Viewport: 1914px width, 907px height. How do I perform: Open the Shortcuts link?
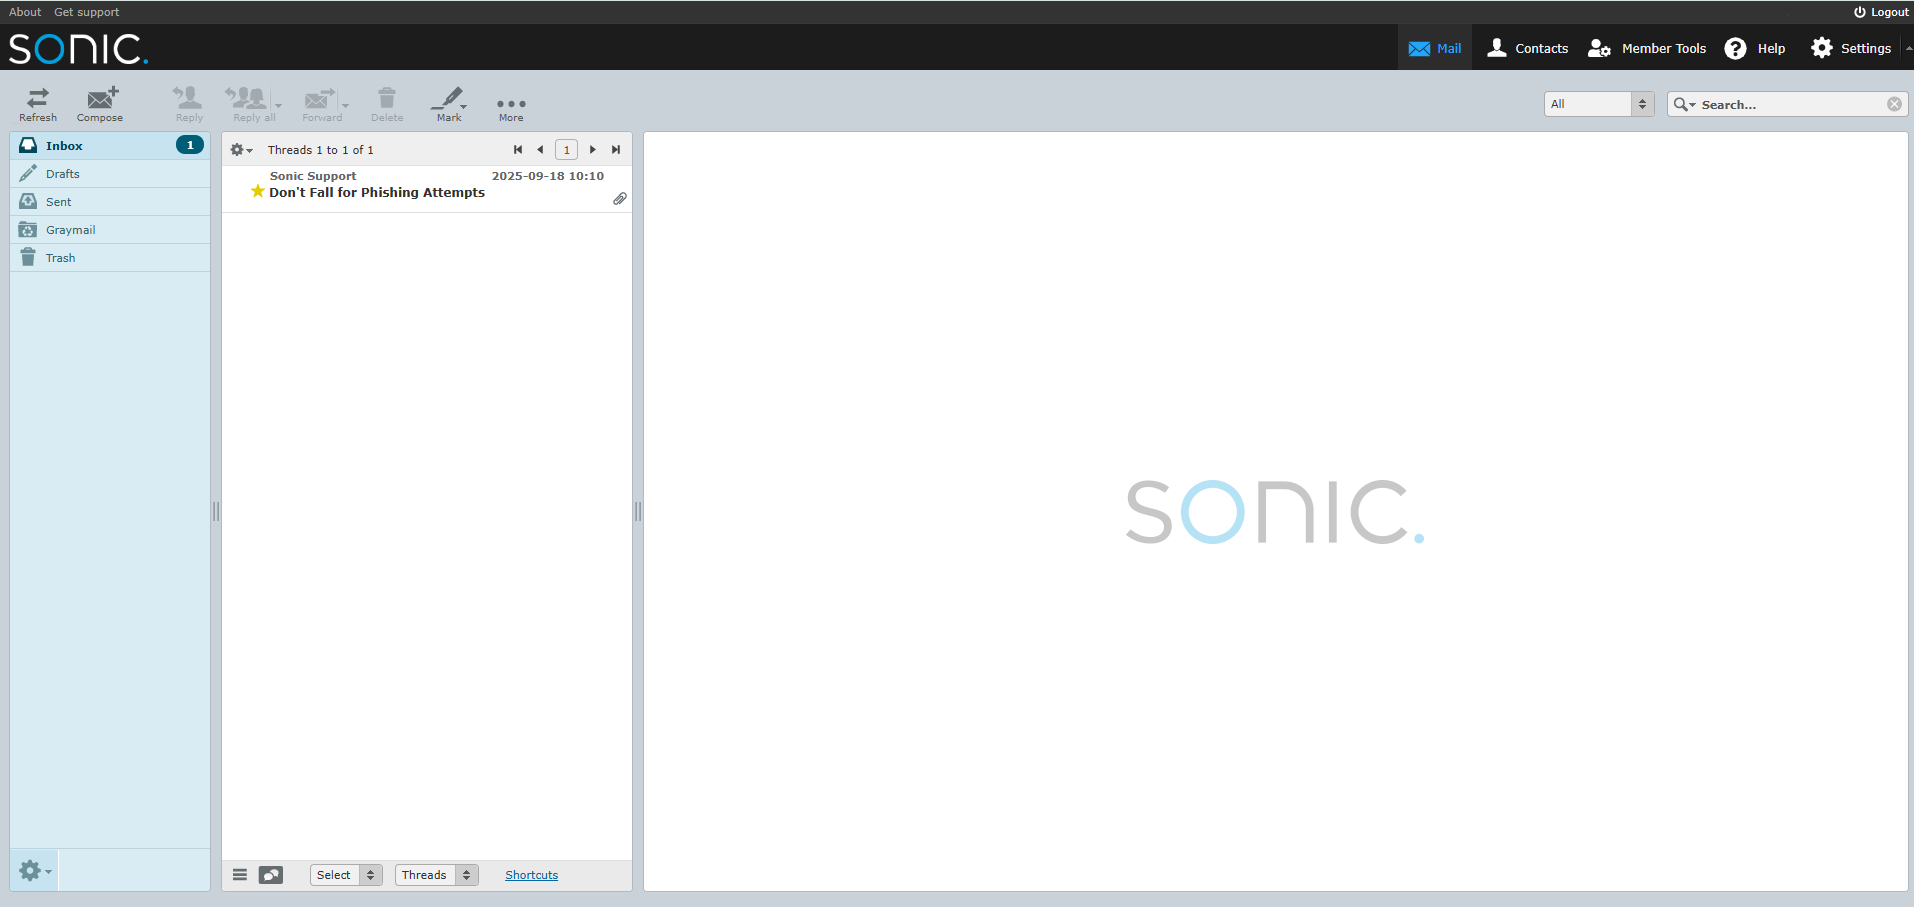point(531,874)
